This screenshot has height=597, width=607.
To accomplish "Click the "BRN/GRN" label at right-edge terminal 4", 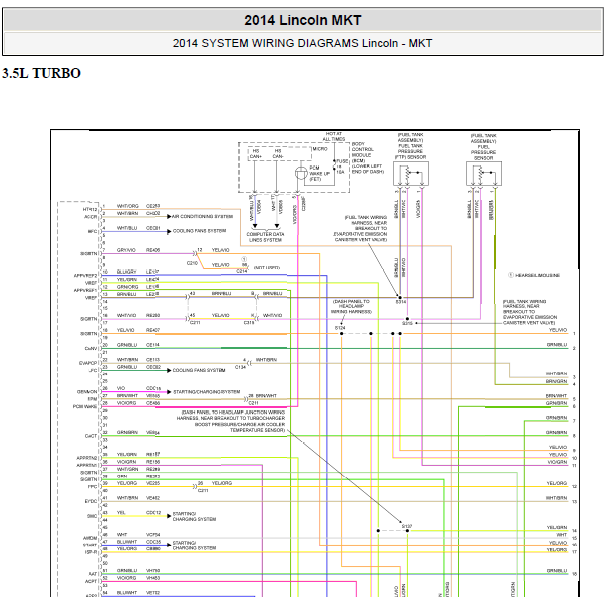I will 556,381.
